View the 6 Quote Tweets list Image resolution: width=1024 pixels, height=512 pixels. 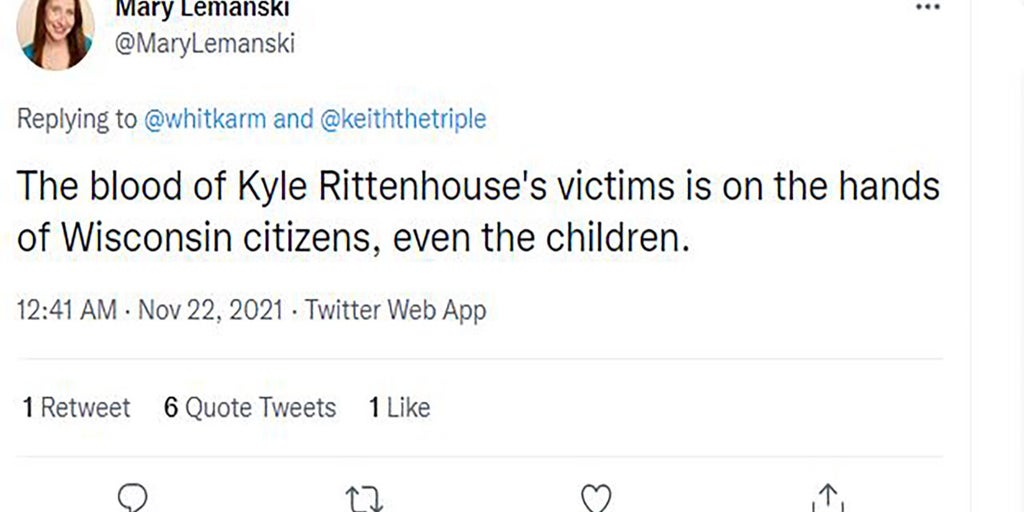click(250, 407)
